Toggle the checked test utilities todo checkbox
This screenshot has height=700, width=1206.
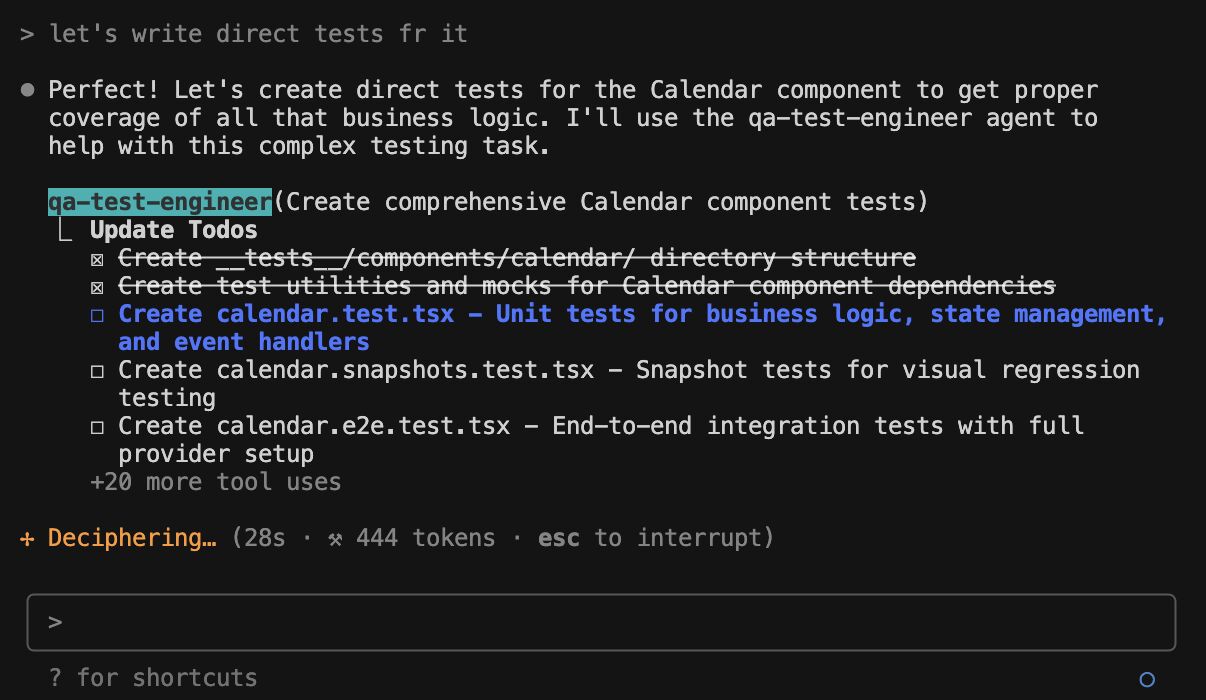click(97, 287)
